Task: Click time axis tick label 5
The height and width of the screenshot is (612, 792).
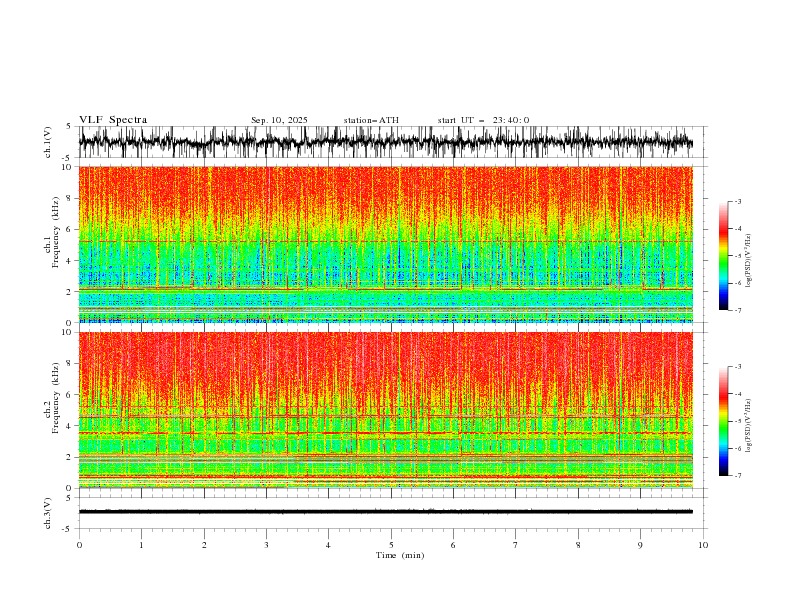Action: coord(391,545)
